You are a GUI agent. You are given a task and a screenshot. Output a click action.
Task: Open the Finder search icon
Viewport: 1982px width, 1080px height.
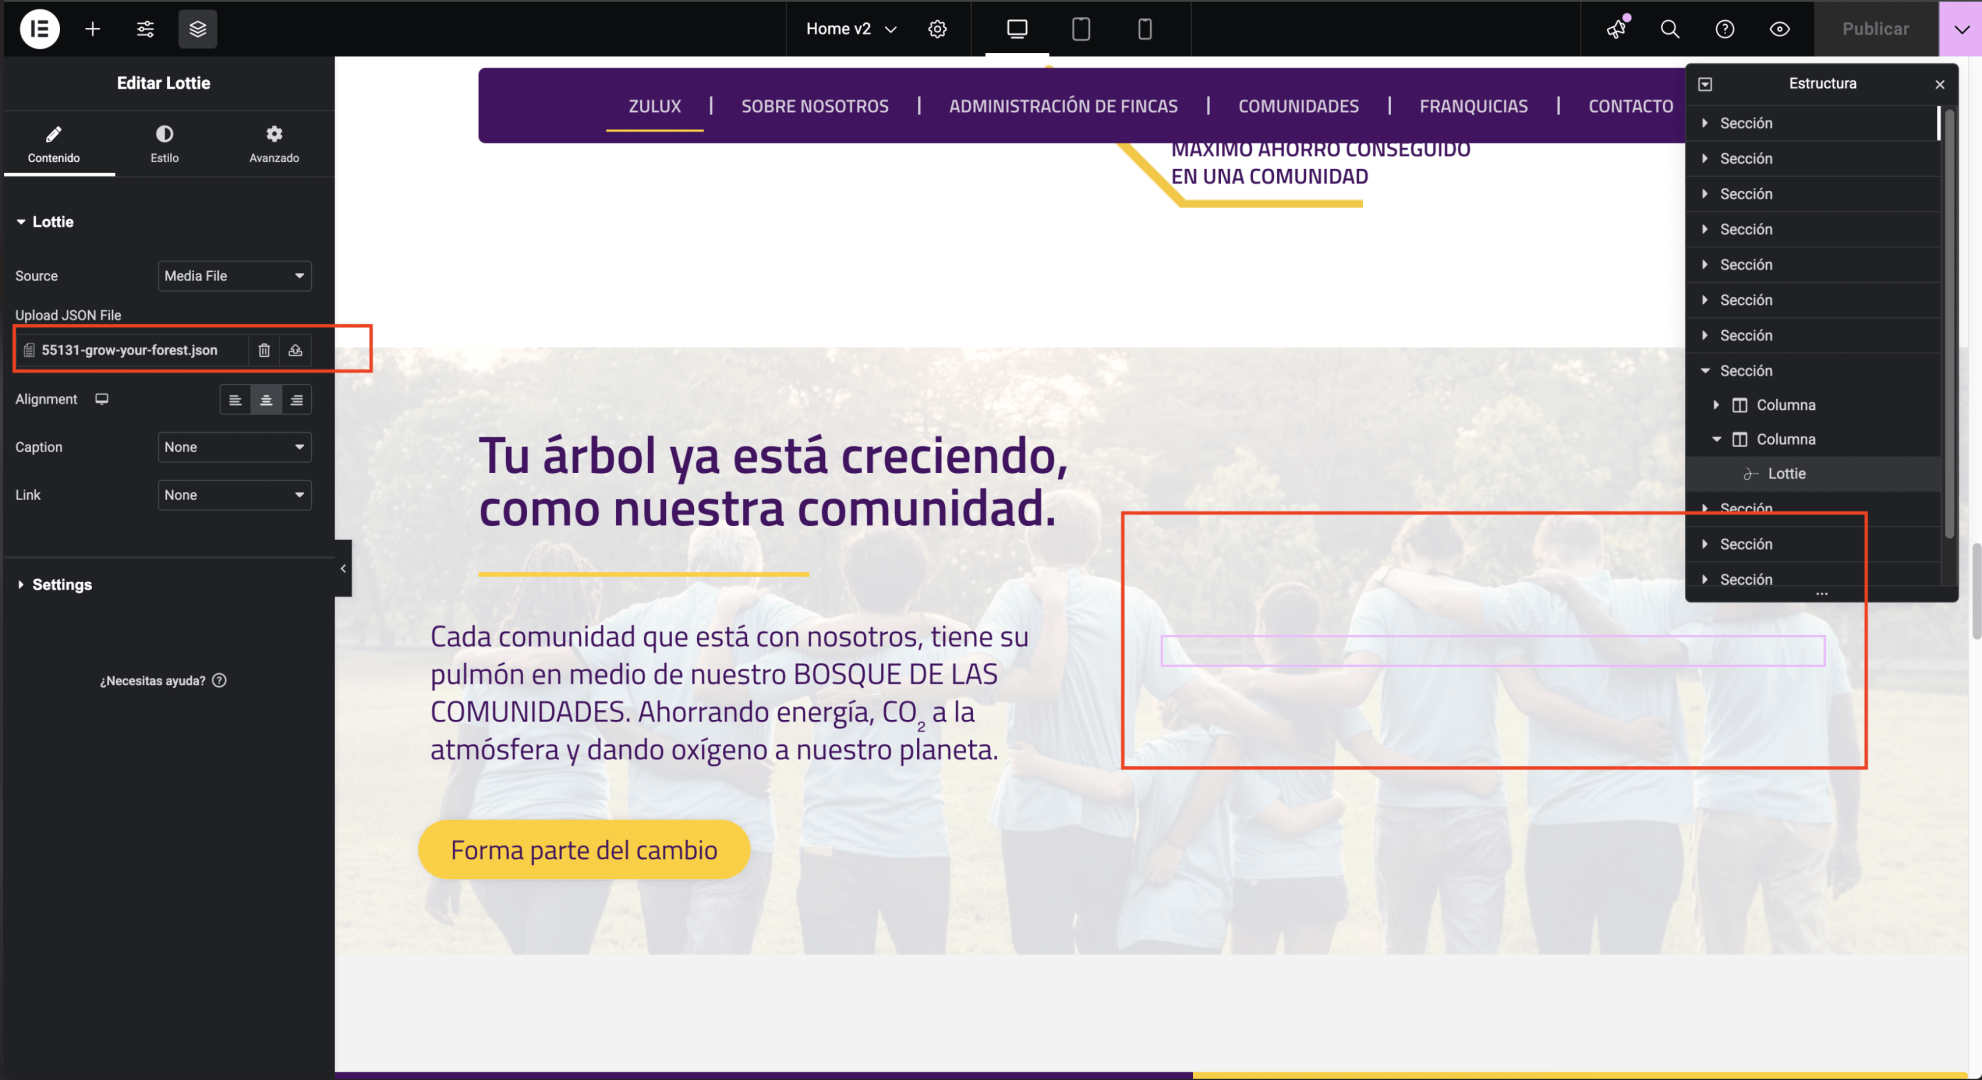click(1670, 29)
